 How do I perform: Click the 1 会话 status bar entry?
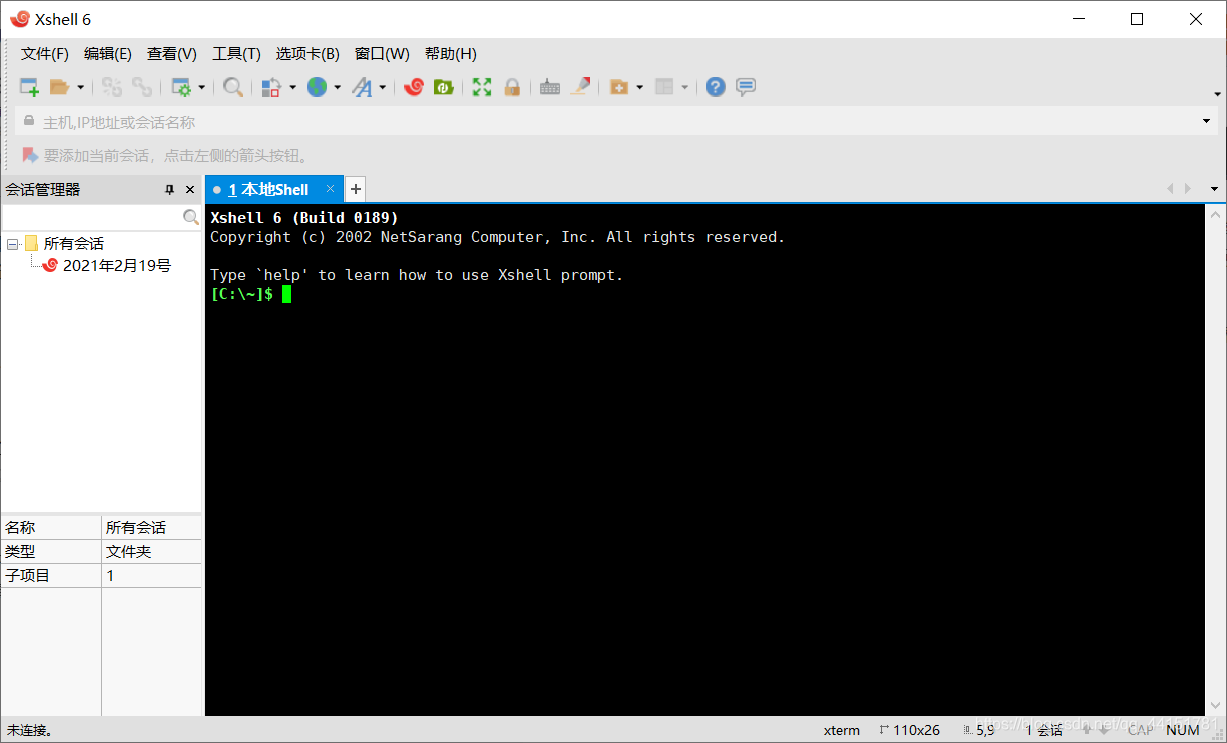tap(1044, 730)
